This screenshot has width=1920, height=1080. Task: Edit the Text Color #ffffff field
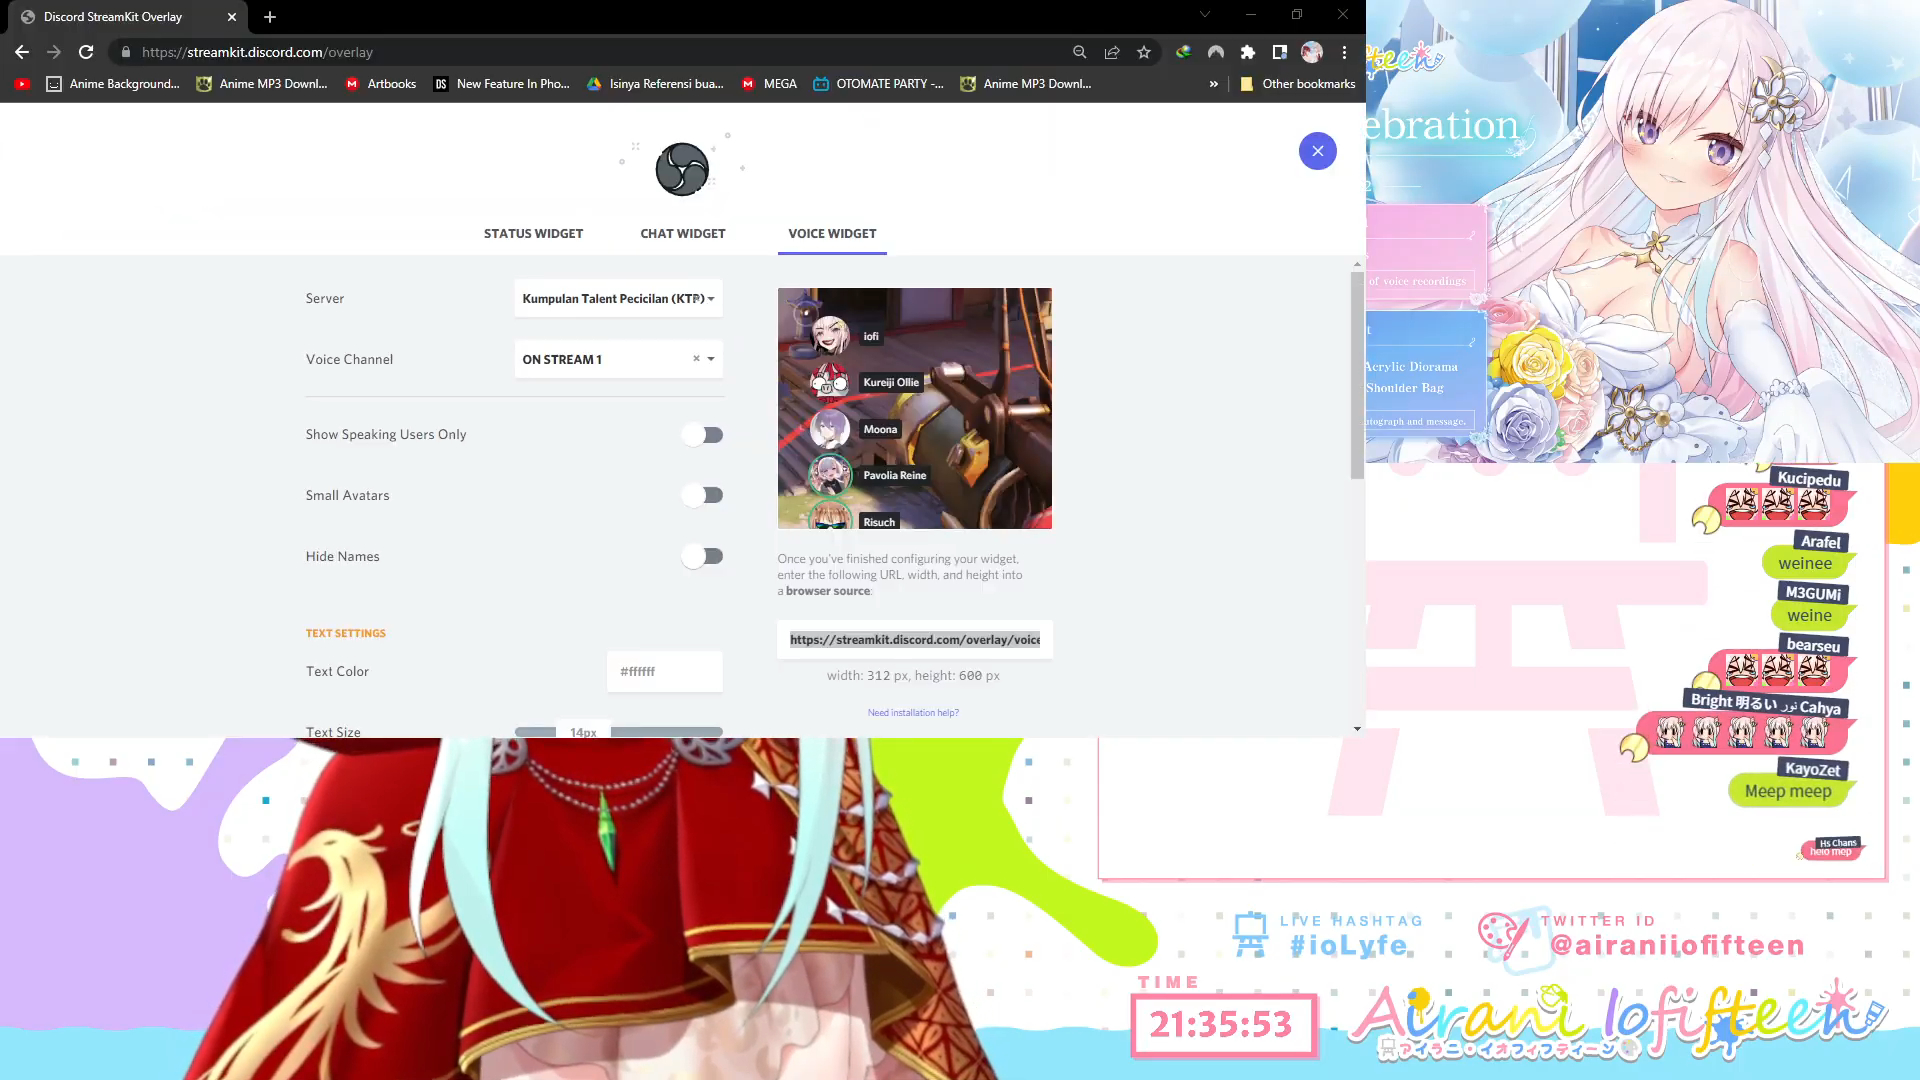(x=664, y=671)
